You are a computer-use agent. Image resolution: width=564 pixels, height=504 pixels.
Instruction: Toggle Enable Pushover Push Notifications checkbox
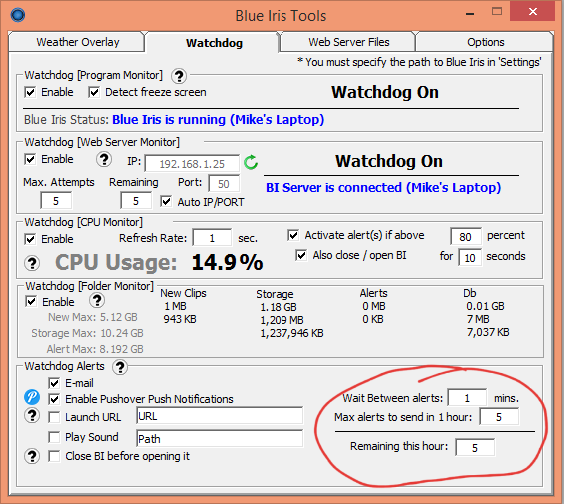(x=54, y=399)
